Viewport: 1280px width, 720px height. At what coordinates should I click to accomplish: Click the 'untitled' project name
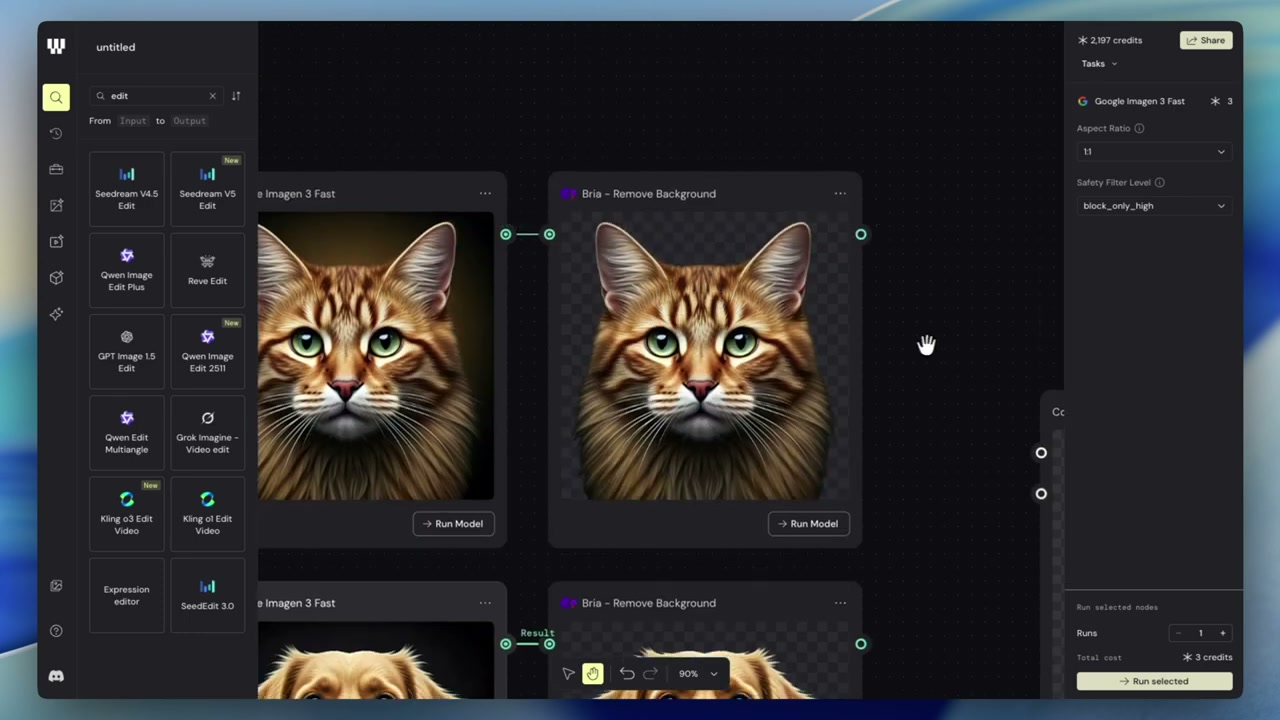[116, 47]
